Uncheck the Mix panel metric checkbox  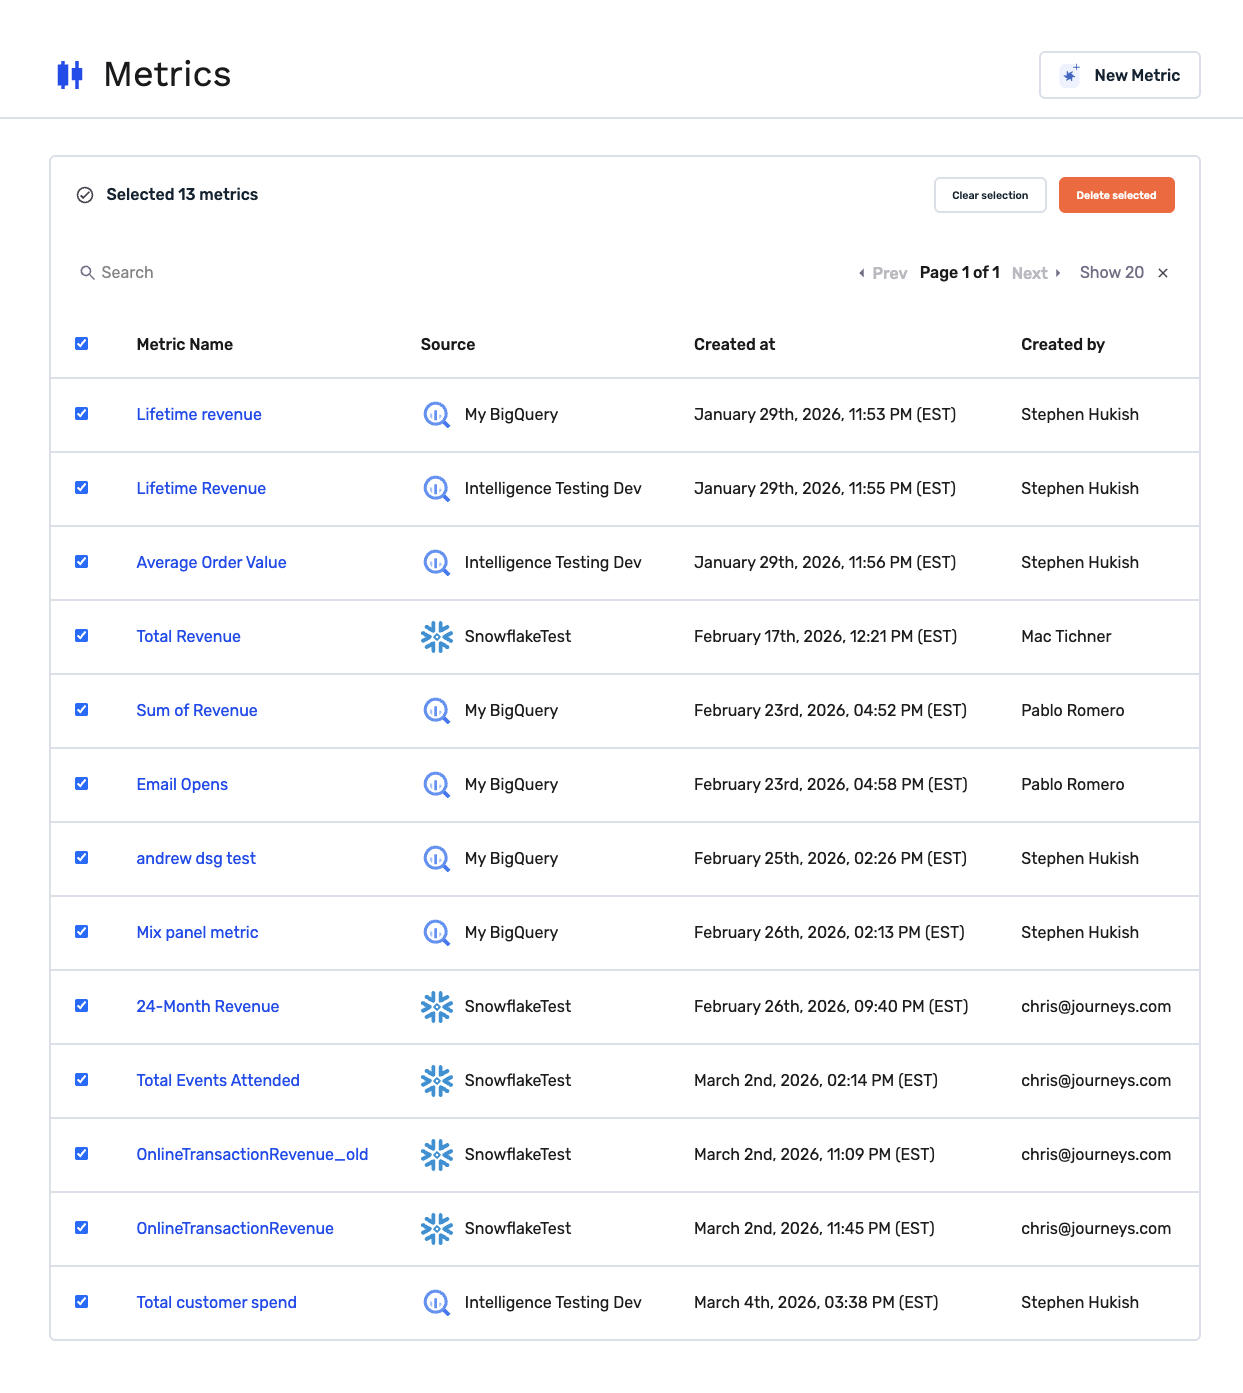click(82, 932)
